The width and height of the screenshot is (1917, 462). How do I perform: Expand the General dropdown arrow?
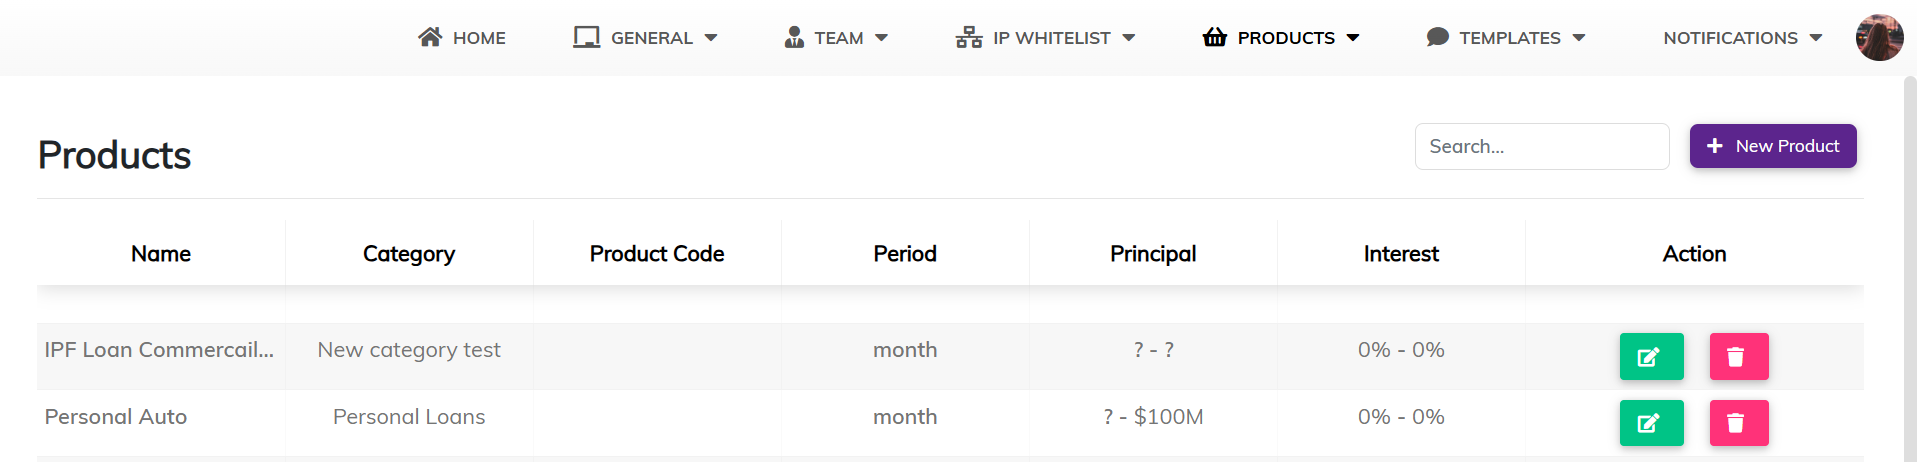[x=711, y=38]
